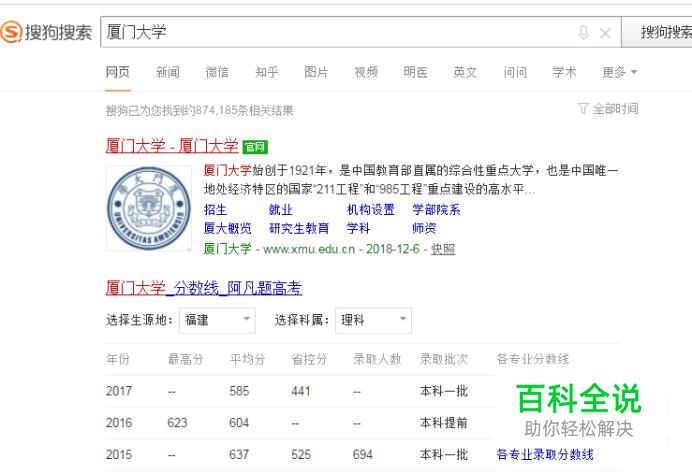
Task: Open the 快照 cached page link
Action: click(443, 249)
